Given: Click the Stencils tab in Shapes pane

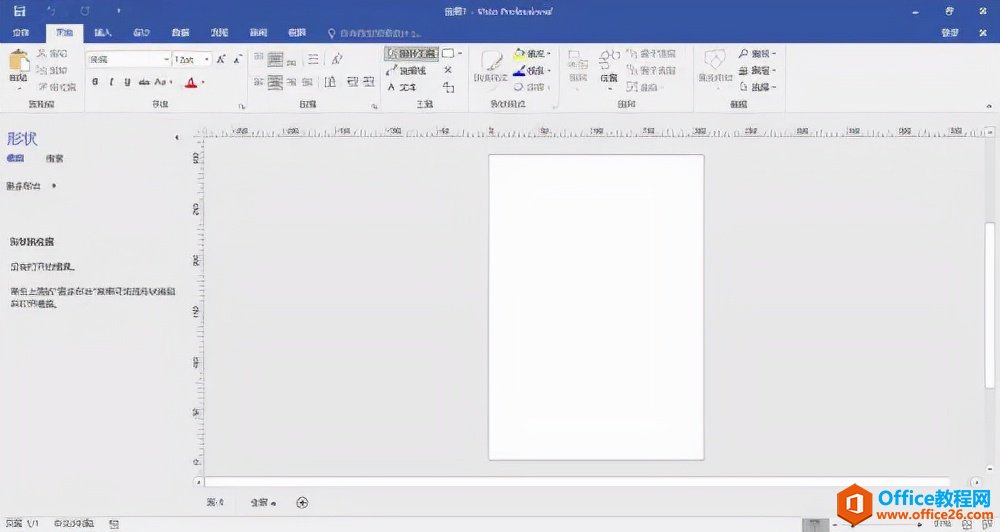Looking at the screenshot, I should (x=16, y=158).
